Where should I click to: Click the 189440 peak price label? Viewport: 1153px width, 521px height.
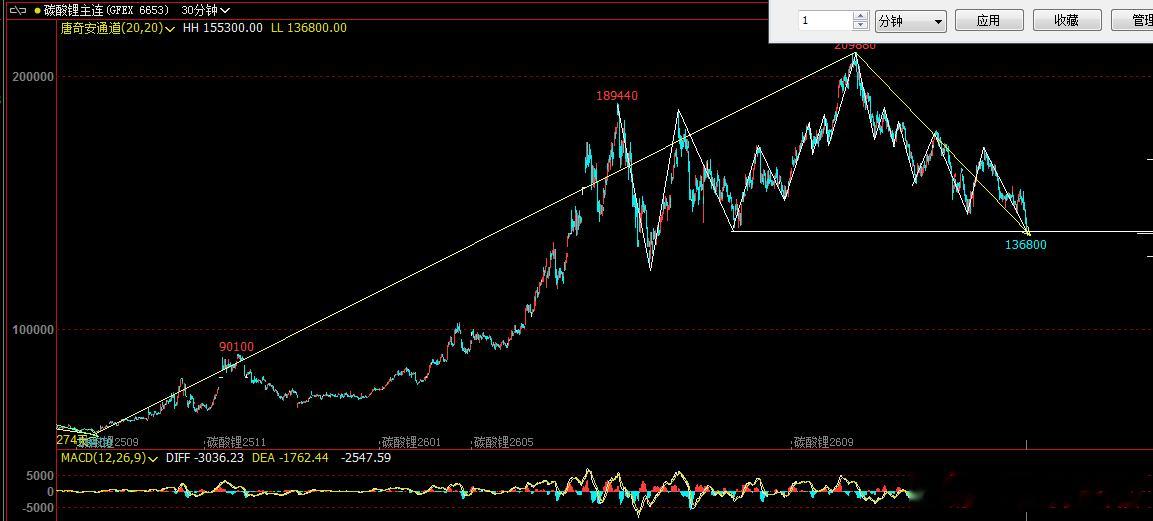coord(617,96)
